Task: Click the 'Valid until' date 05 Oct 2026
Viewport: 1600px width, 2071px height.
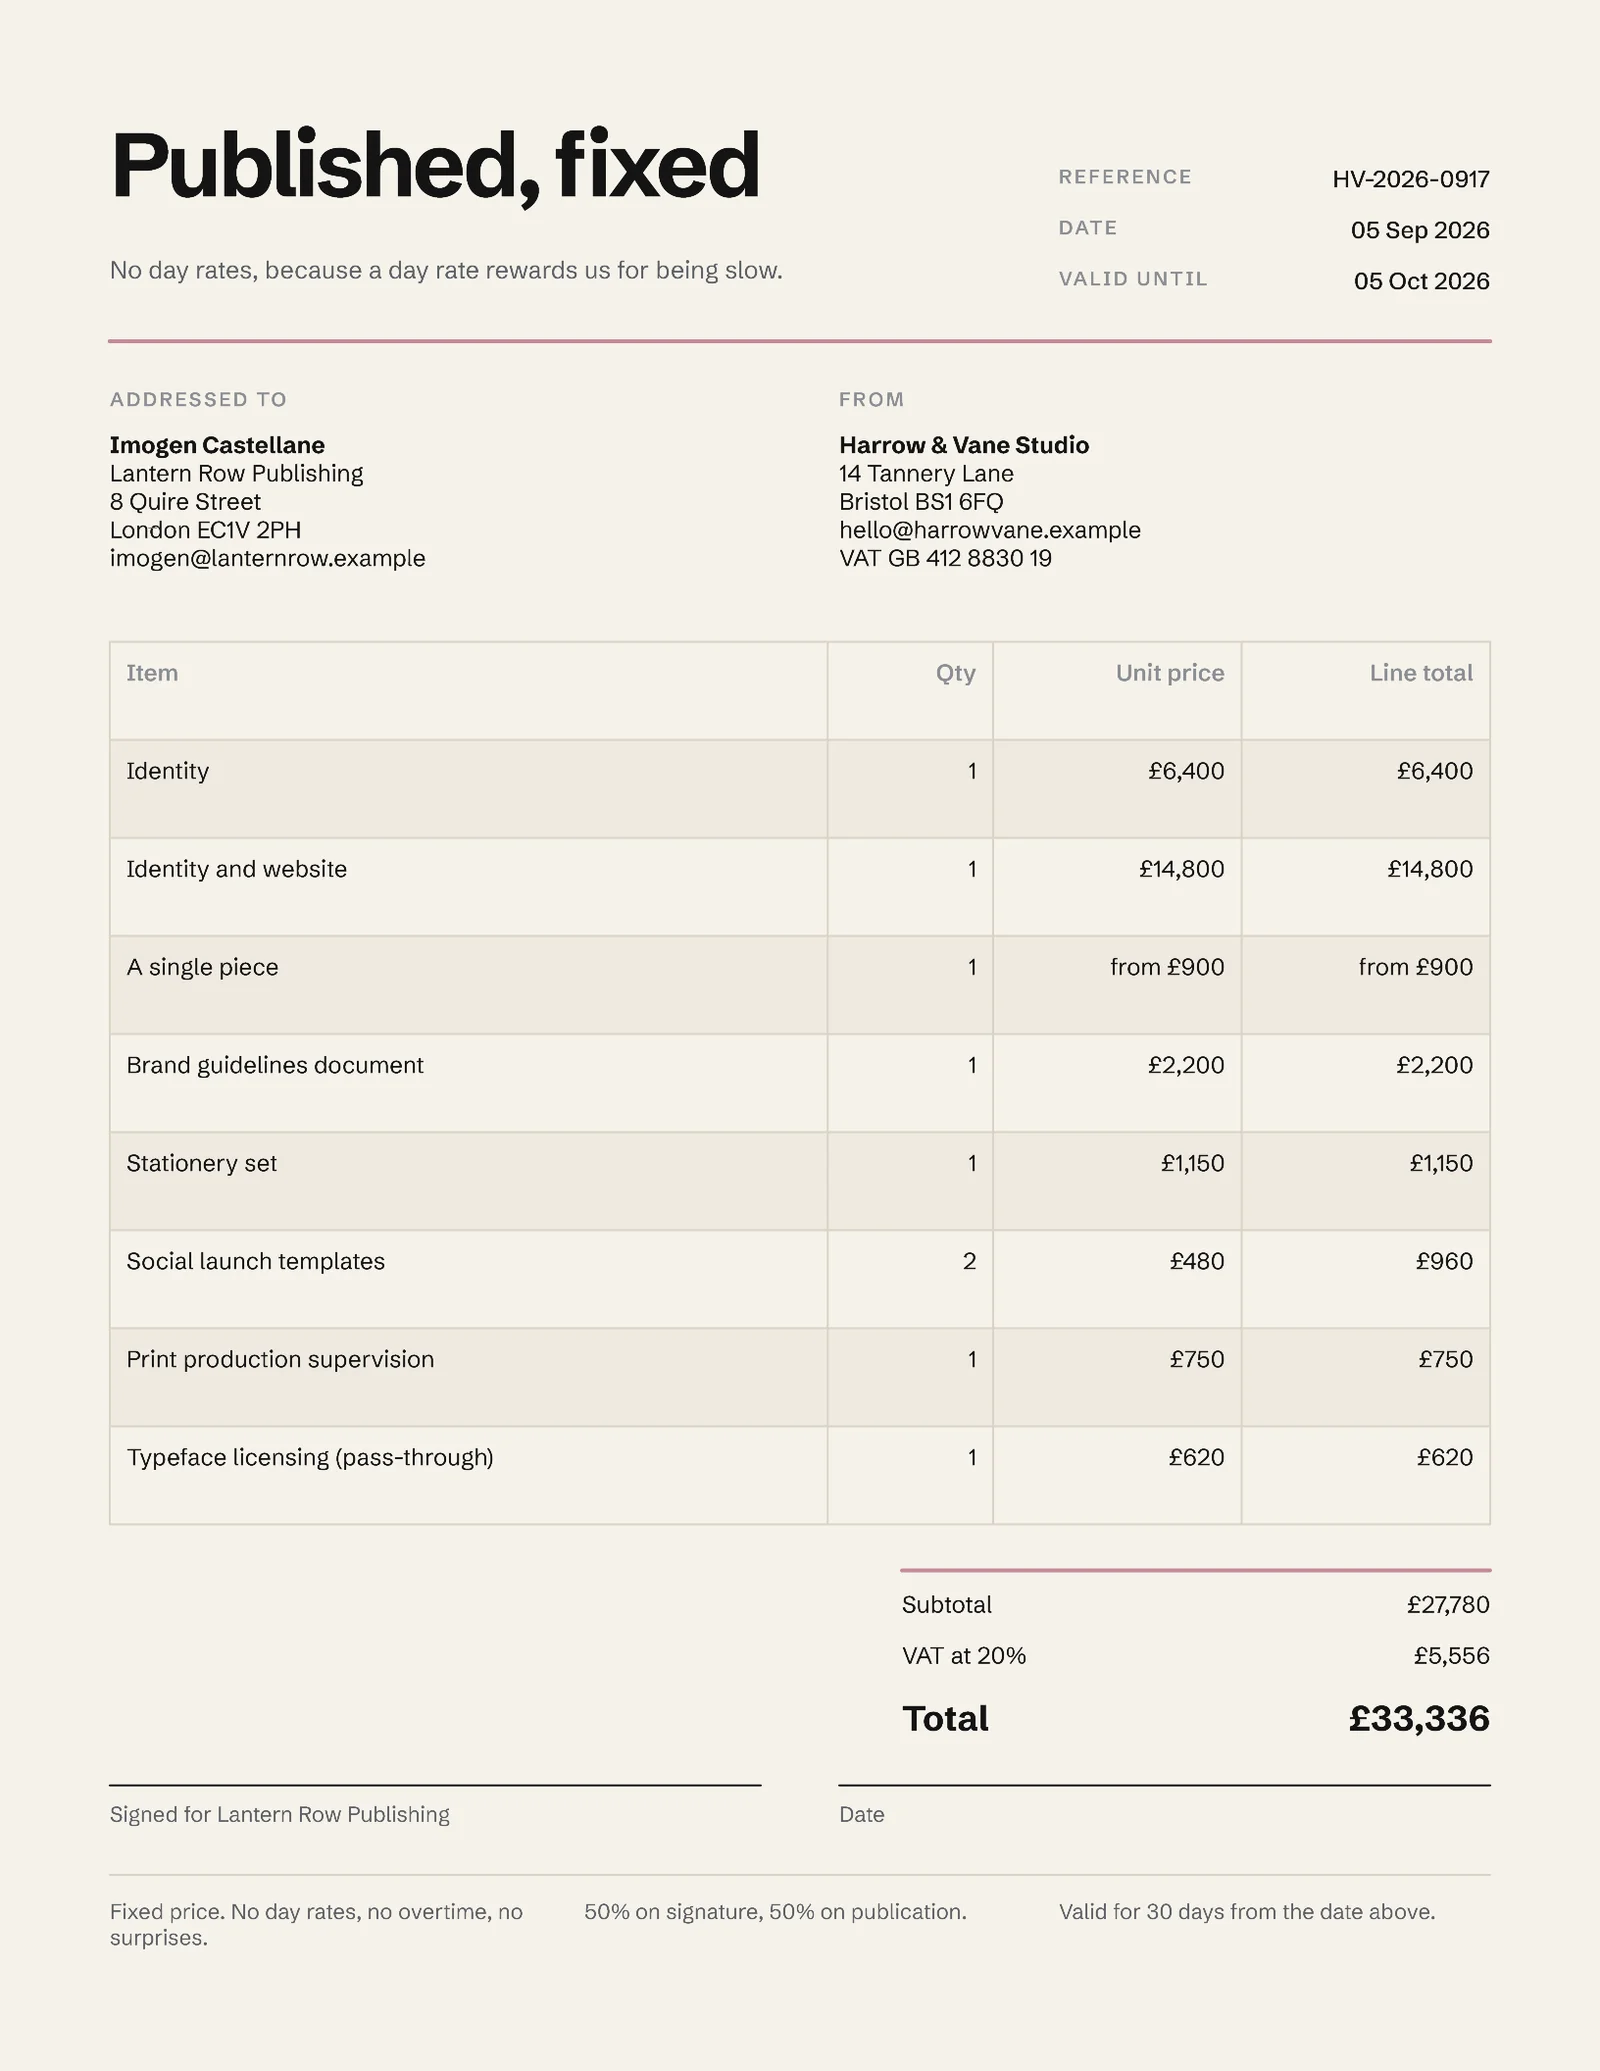Action: (1421, 281)
